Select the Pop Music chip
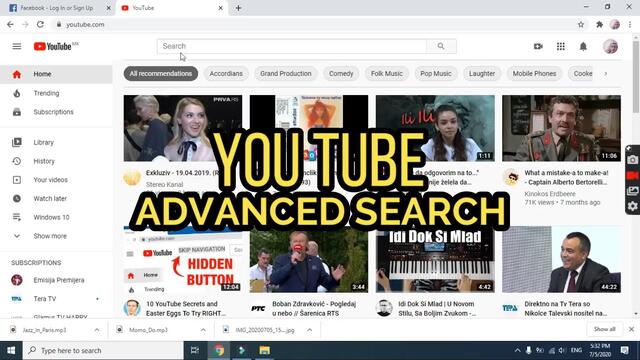This screenshot has width=640, height=360. pyautogui.click(x=436, y=73)
